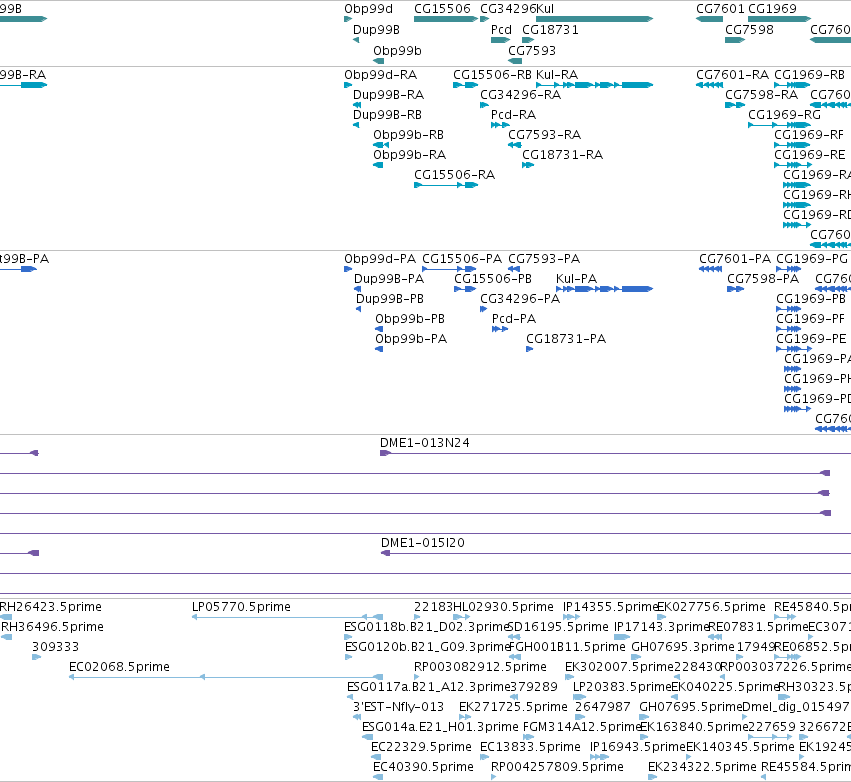Click the Obp99b-PA protein label
The image size is (851, 782).
pyautogui.click(x=411, y=339)
